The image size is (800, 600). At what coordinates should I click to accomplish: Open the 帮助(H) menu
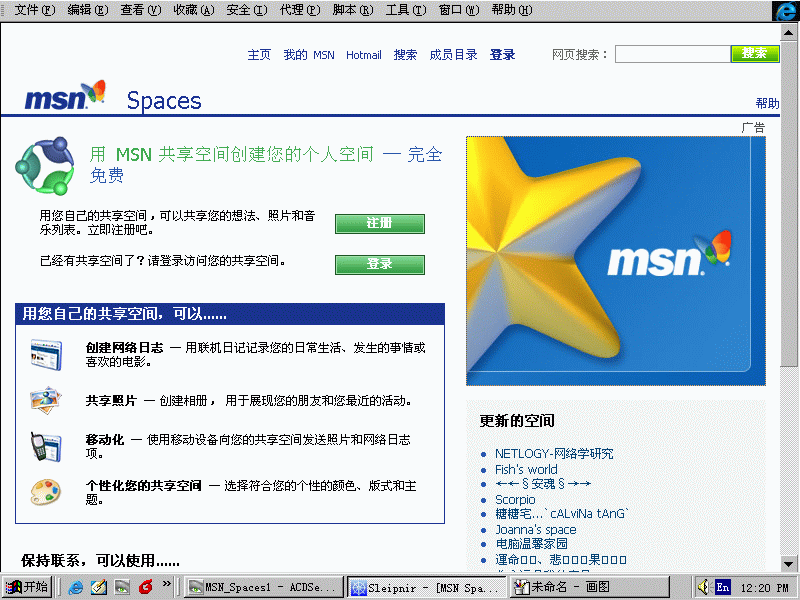click(x=512, y=10)
